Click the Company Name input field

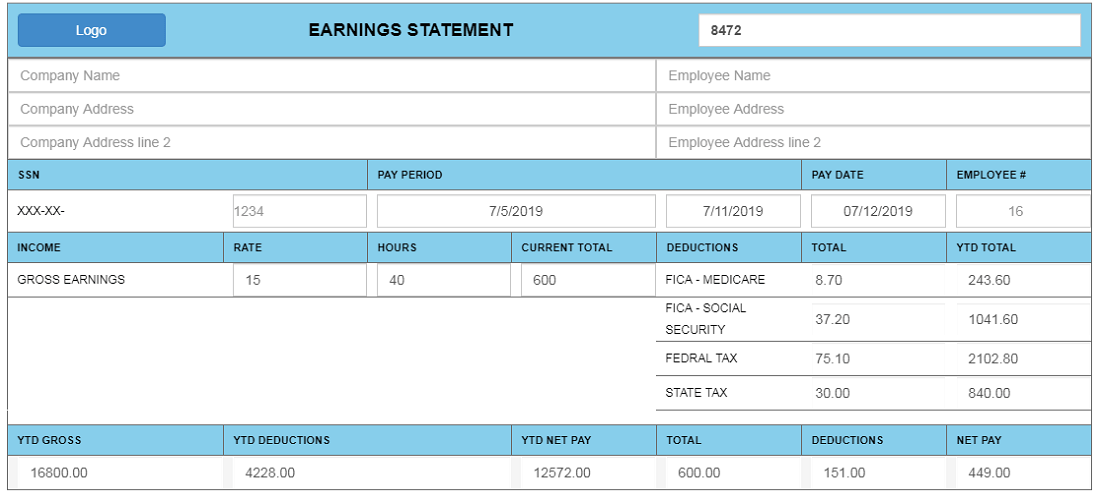[x=332, y=76]
